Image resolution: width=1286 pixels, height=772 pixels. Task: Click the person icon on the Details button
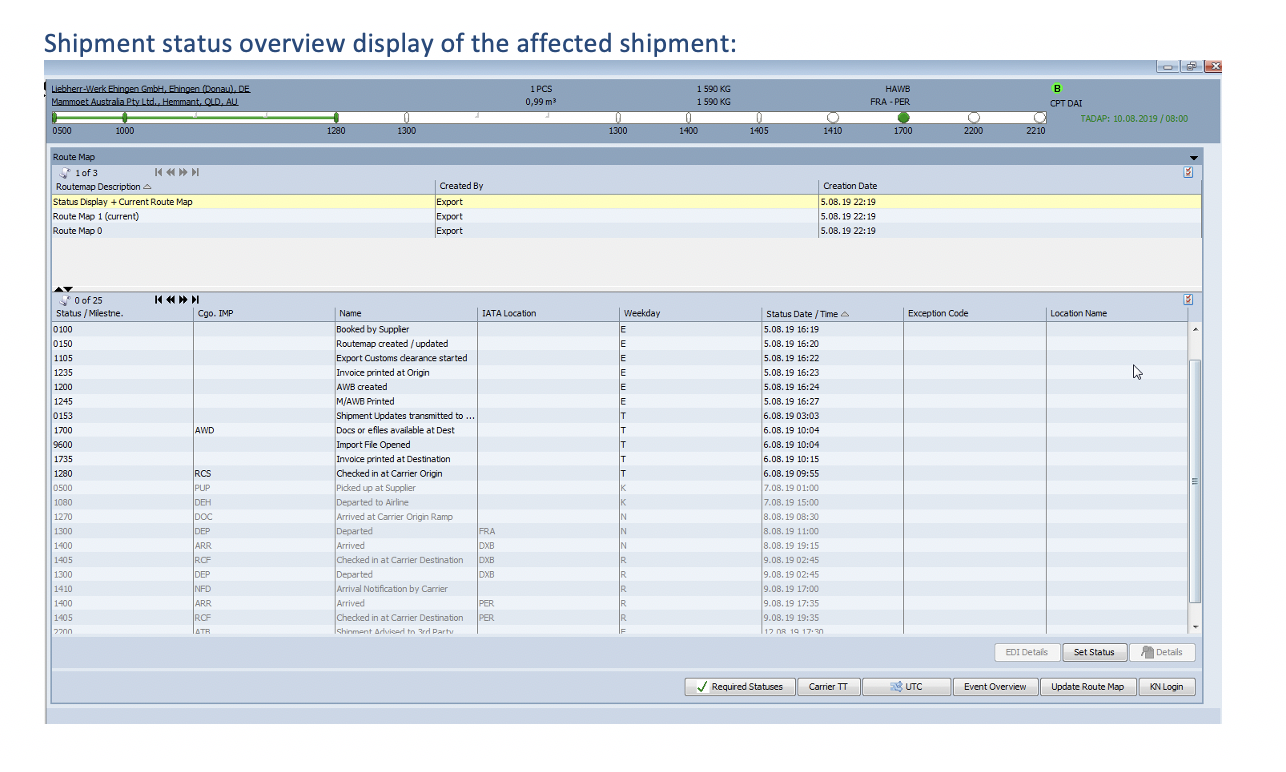click(1145, 652)
